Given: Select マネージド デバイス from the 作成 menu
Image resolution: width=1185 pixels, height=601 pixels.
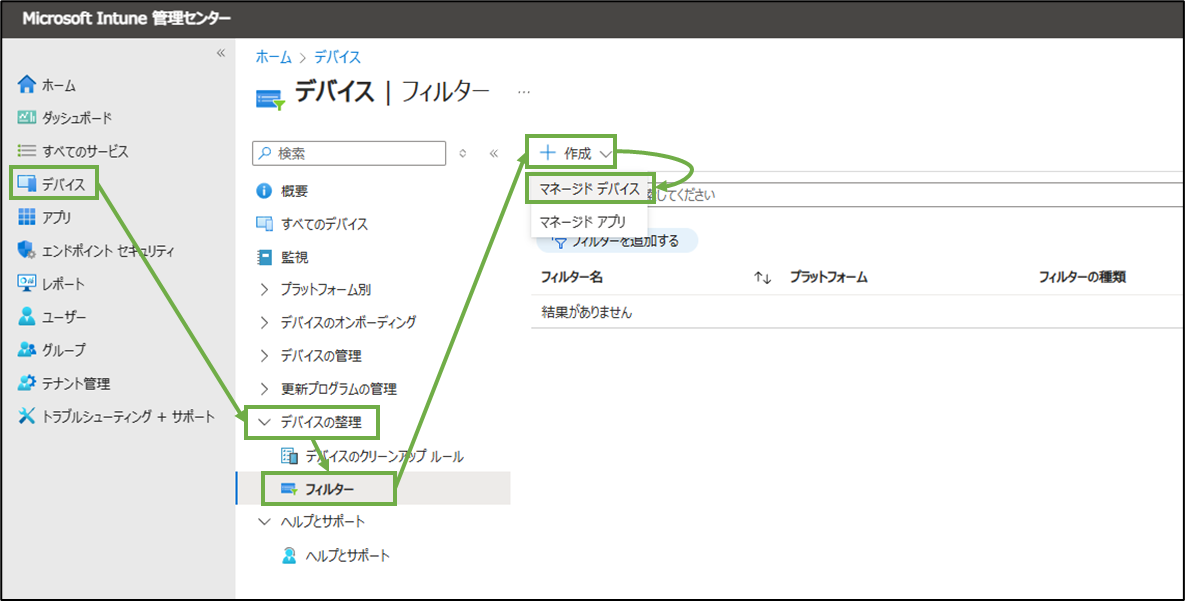Looking at the screenshot, I should [x=589, y=189].
